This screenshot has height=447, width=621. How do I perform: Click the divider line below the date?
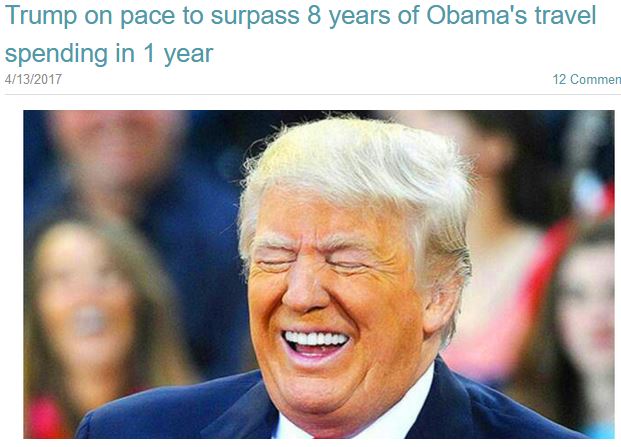point(312,95)
